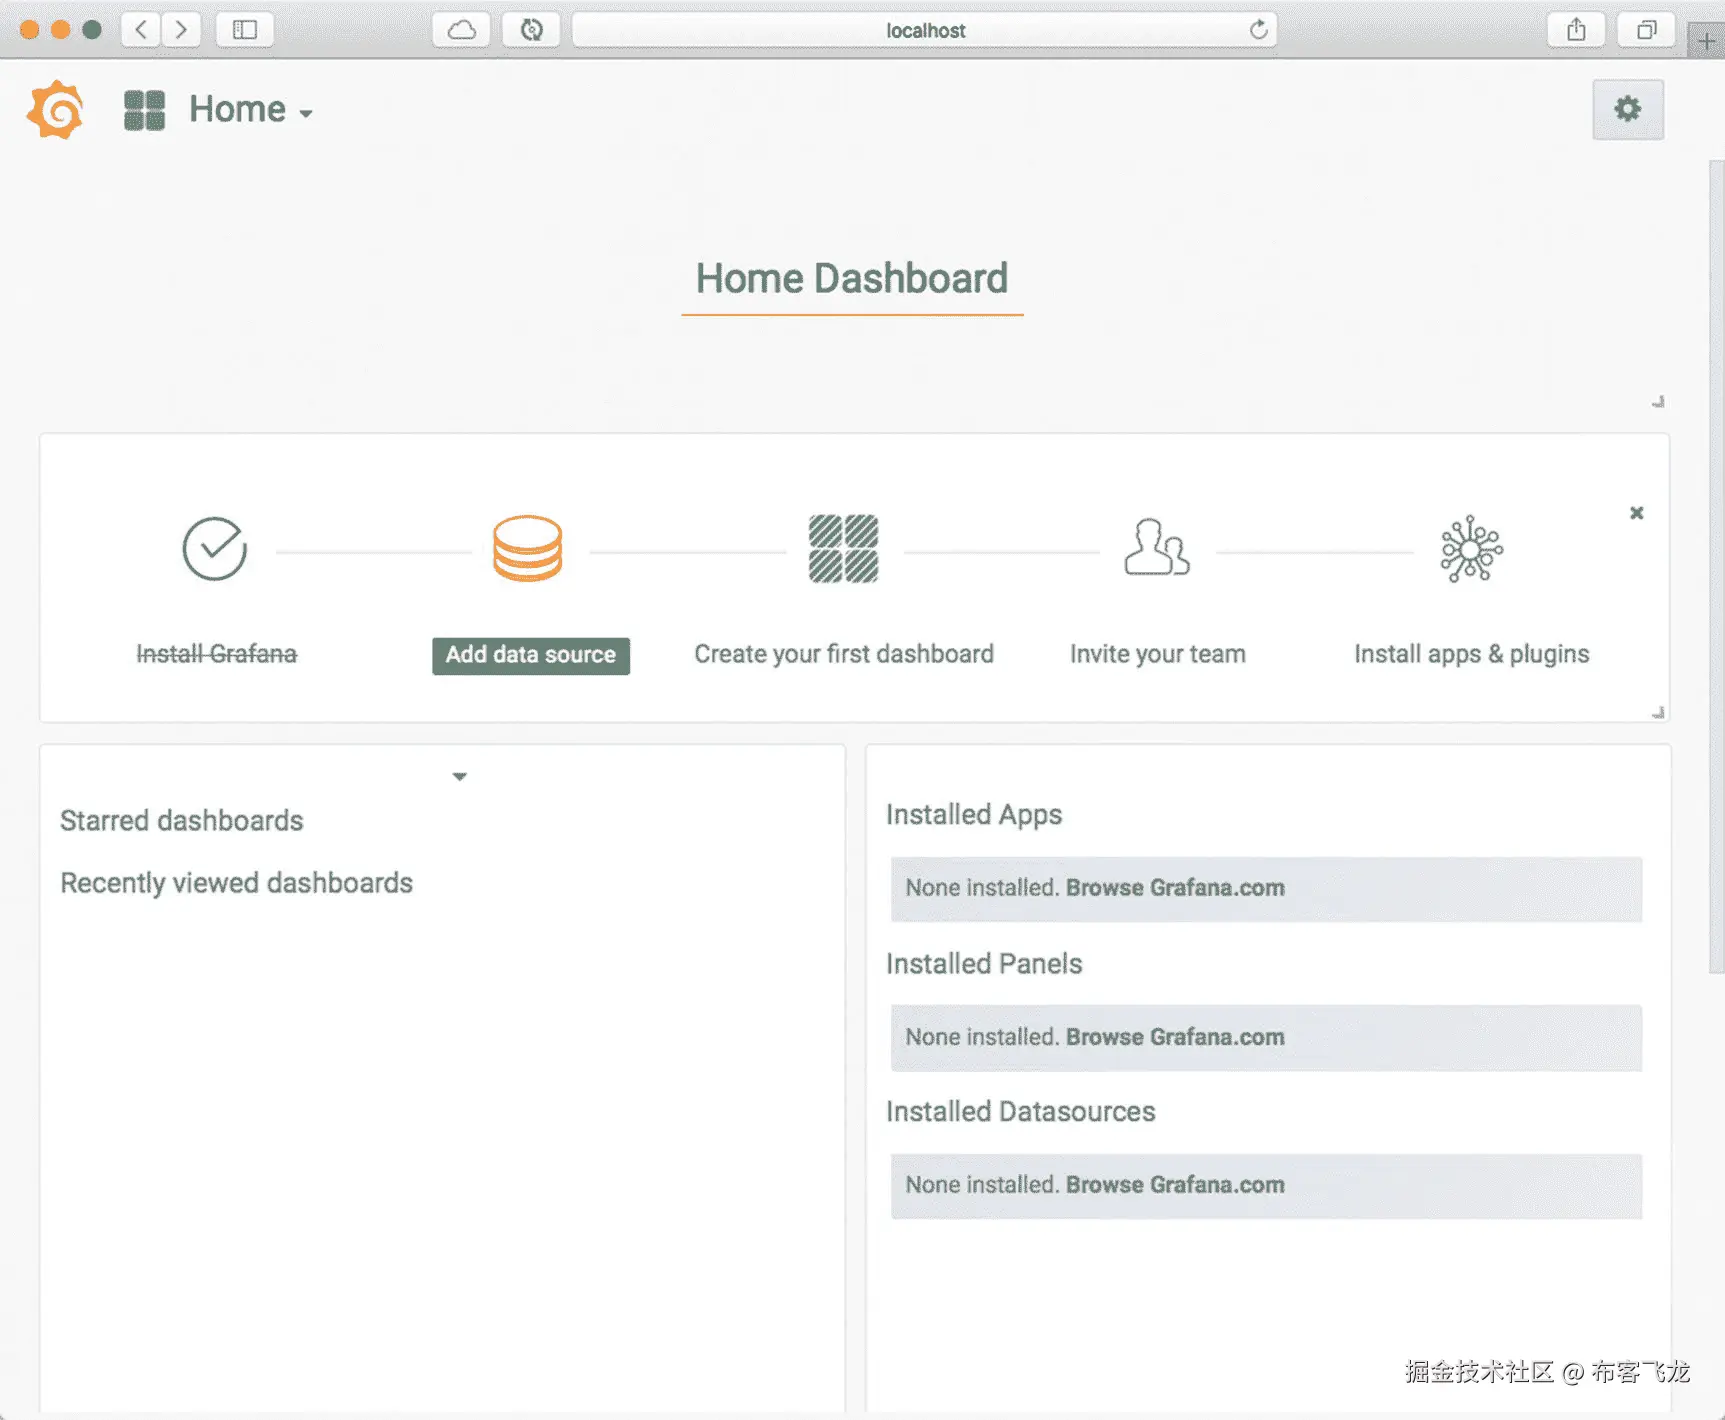Click the striped dashboard grid icon
The image size is (1725, 1420).
pyautogui.click(x=843, y=548)
